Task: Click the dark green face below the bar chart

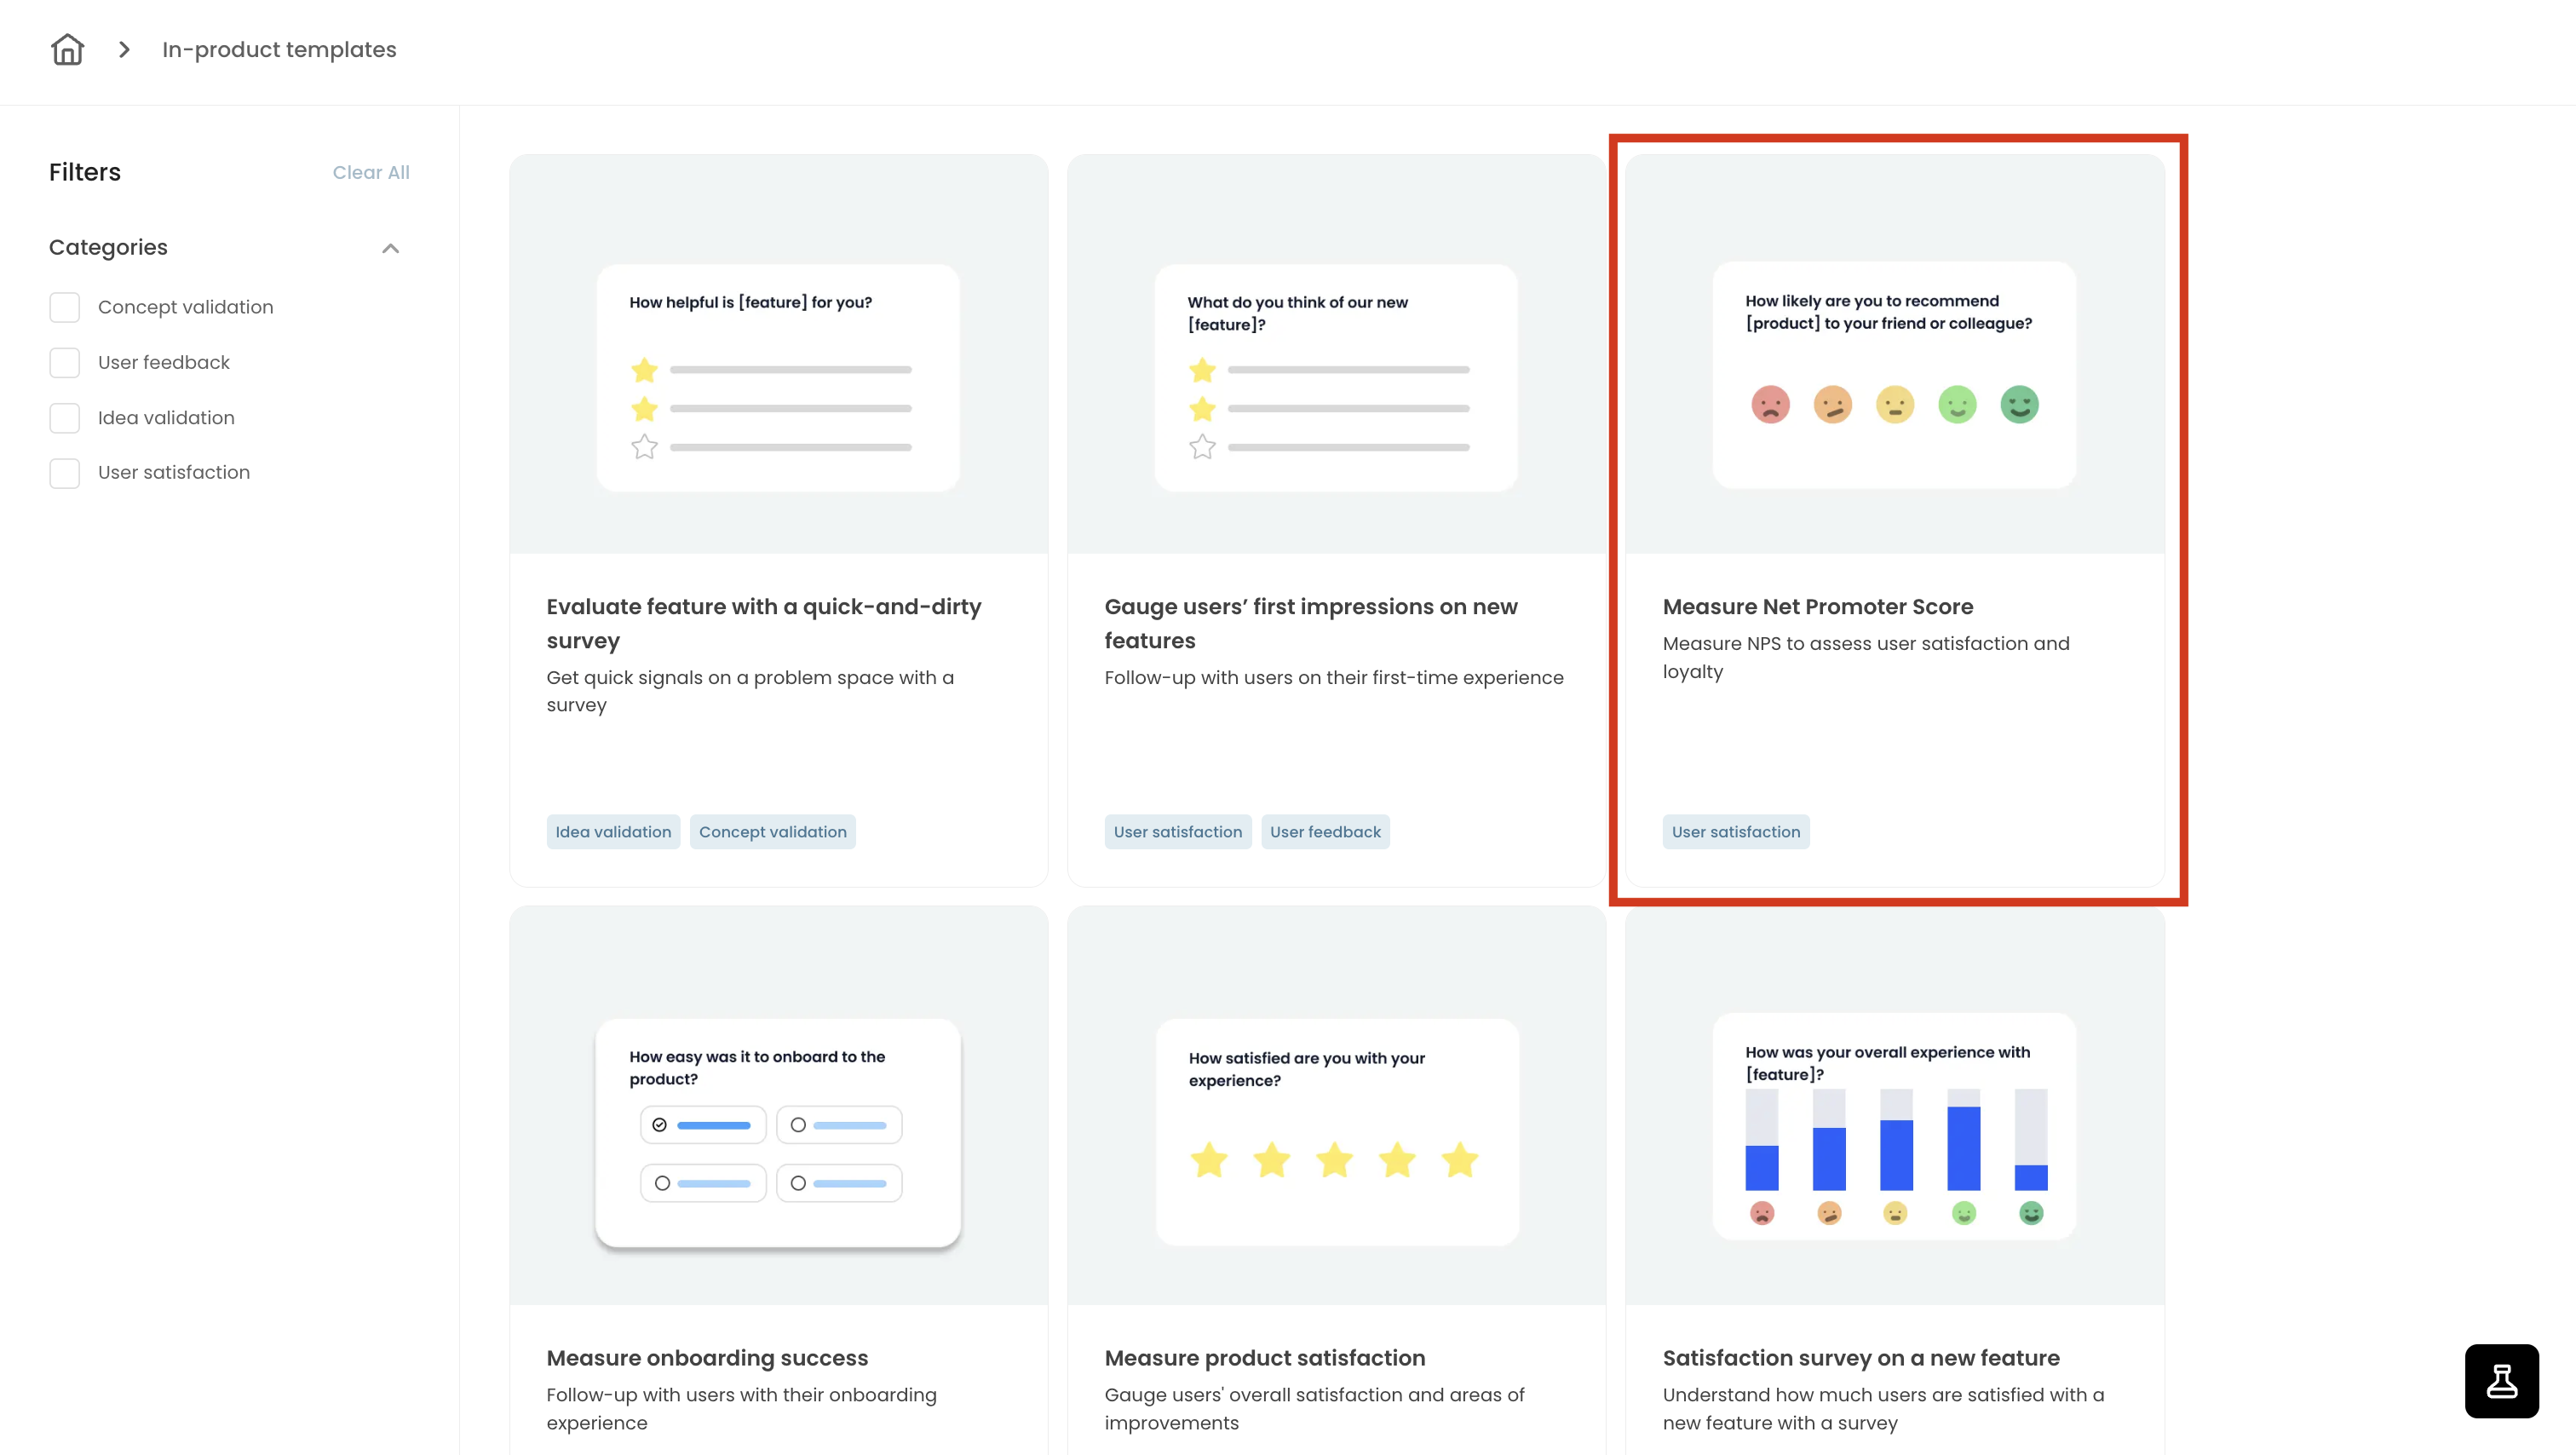Action: (2031, 1213)
